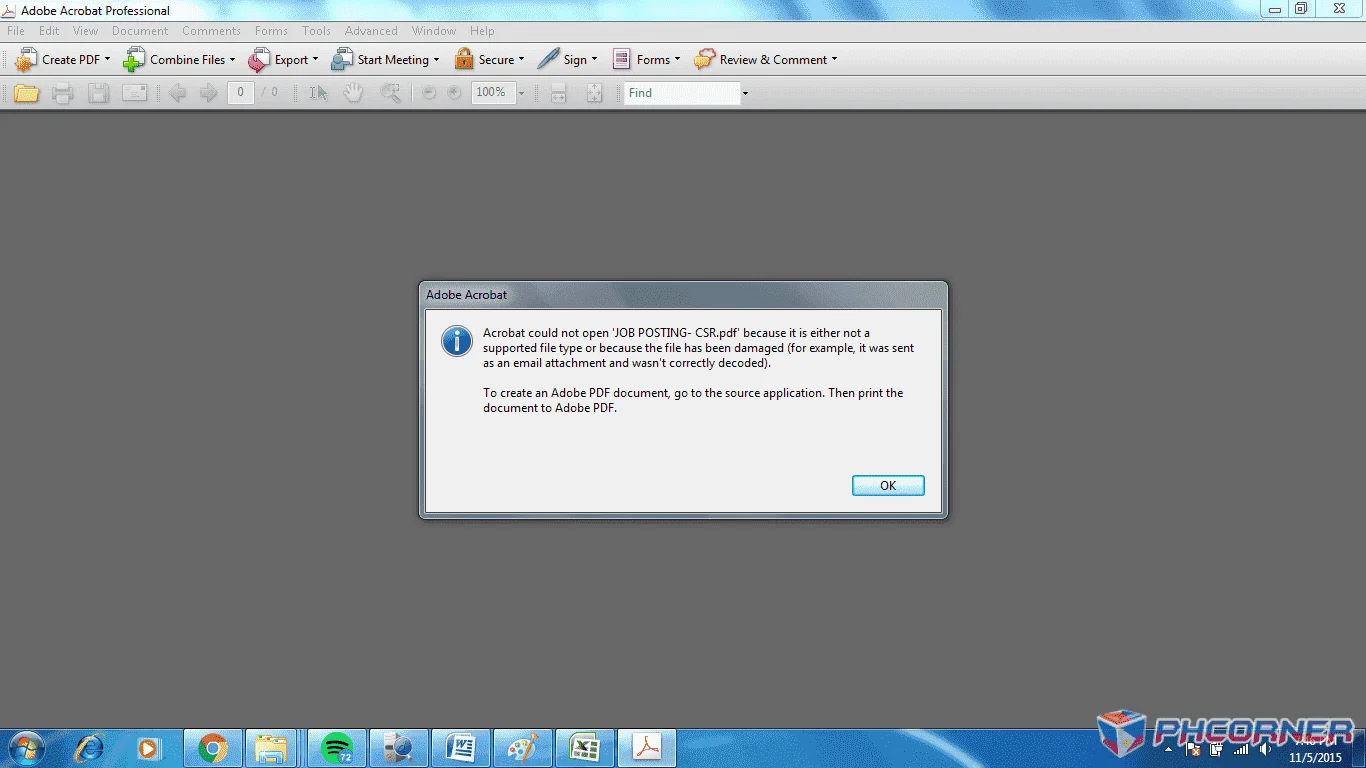Open the Window menu
The height and width of the screenshot is (768, 1366).
point(434,31)
